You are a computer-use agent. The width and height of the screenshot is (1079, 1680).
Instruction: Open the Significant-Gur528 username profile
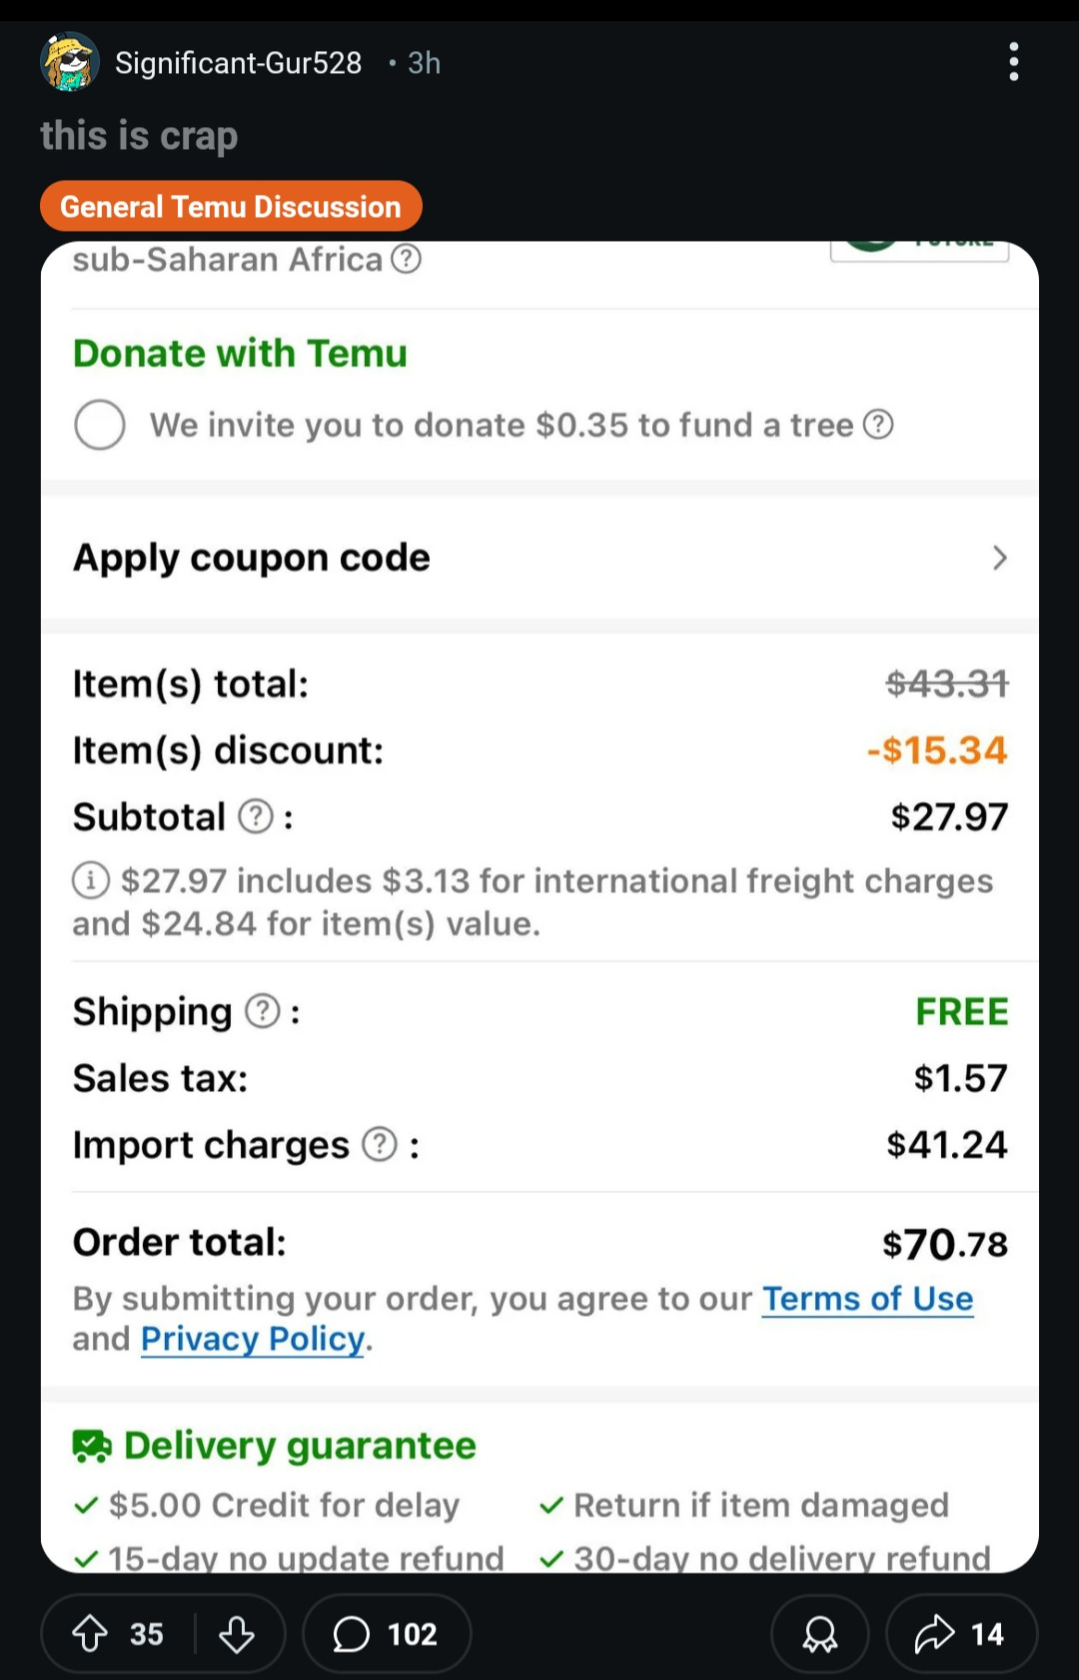pos(238,63)
